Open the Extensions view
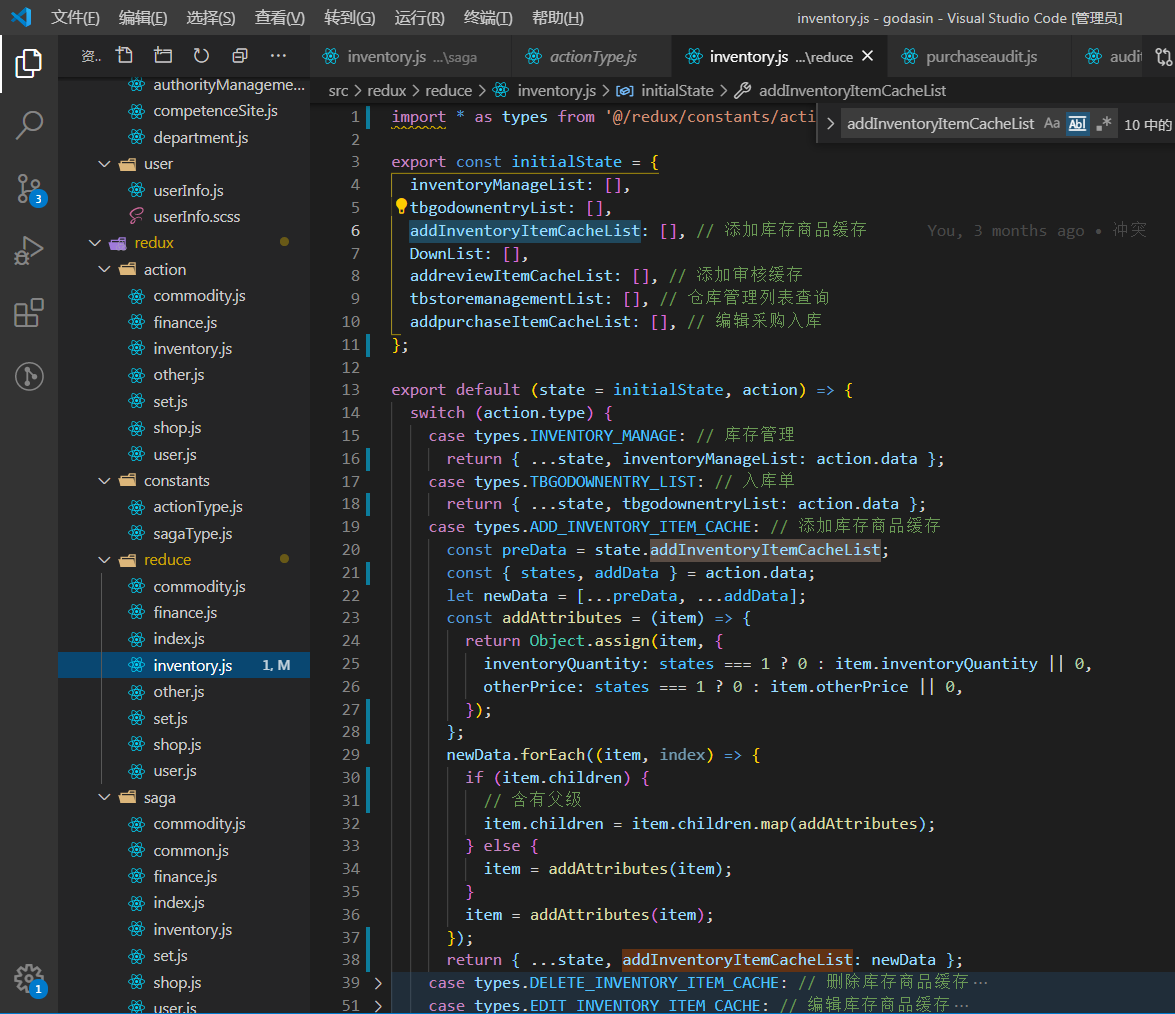 (28, 313)
